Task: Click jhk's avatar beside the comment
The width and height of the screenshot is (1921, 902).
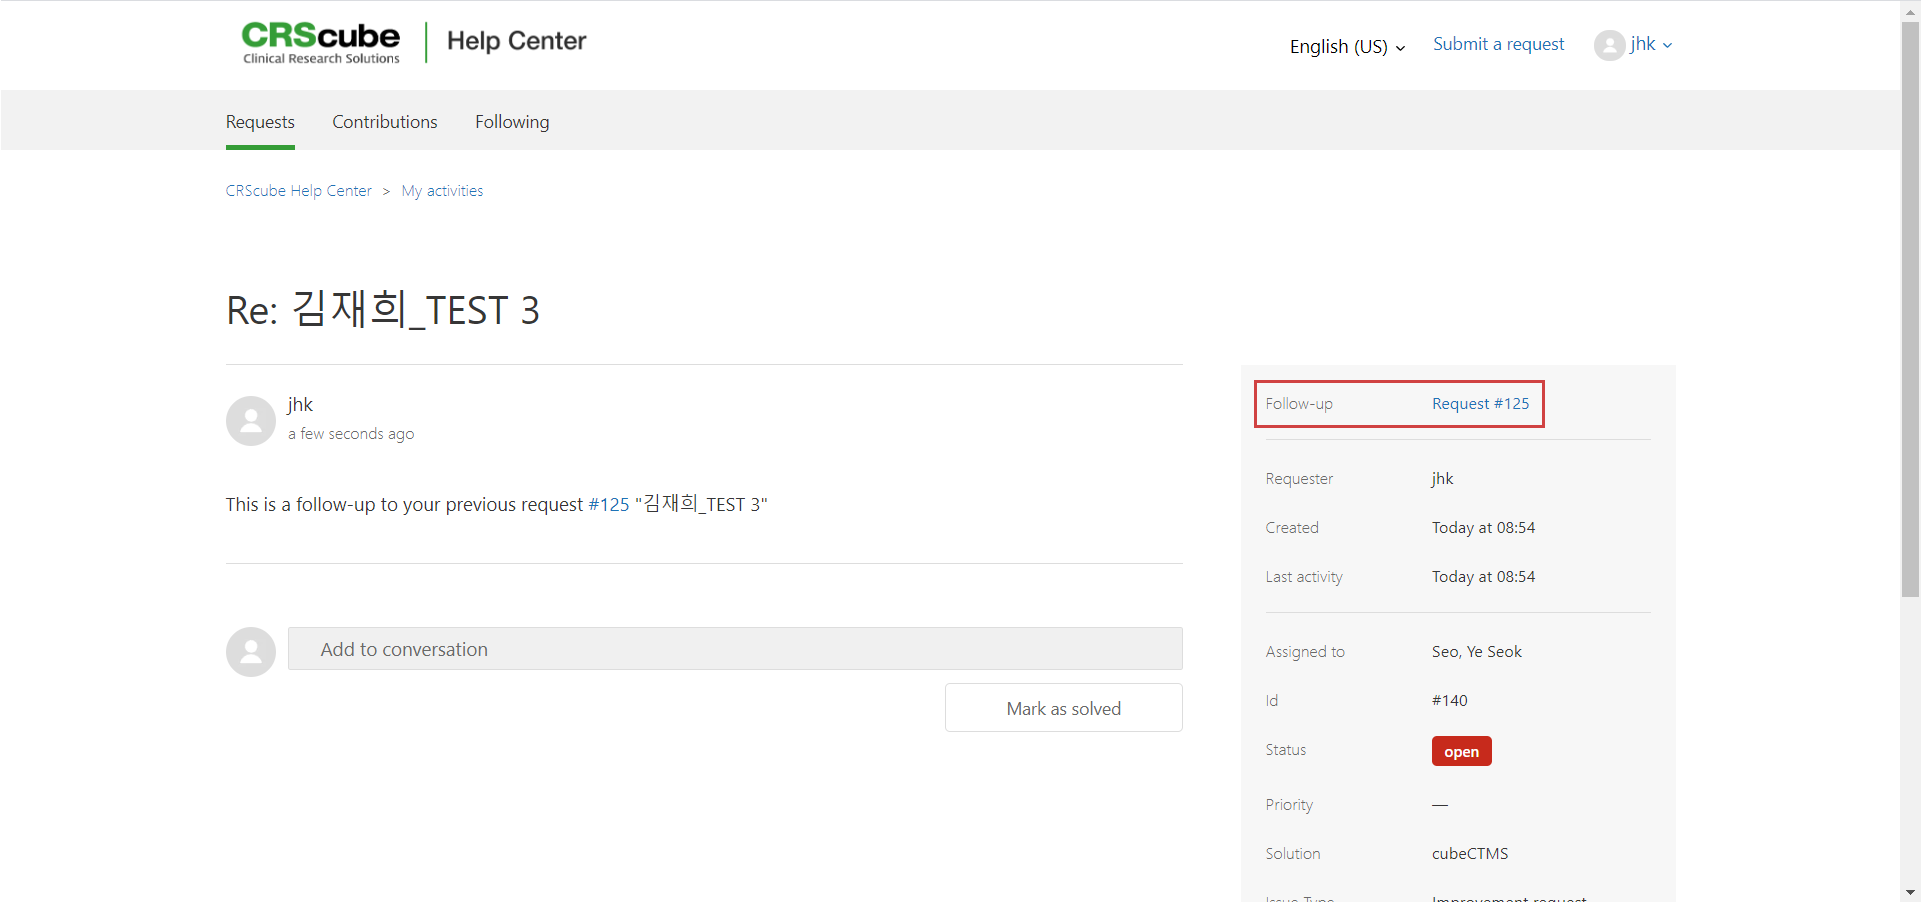Action: pyautogui.click(x=251, y=421)
